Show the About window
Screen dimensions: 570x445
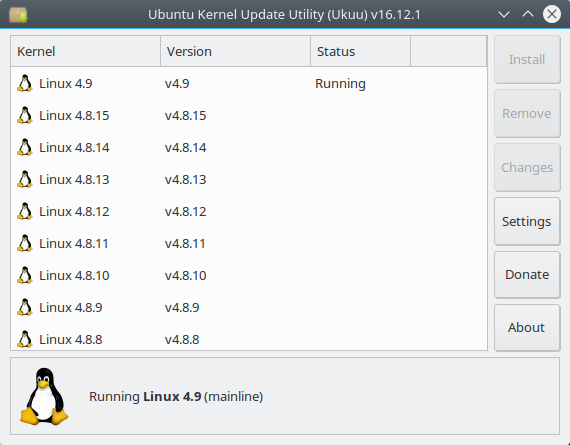tap(527, 328)
